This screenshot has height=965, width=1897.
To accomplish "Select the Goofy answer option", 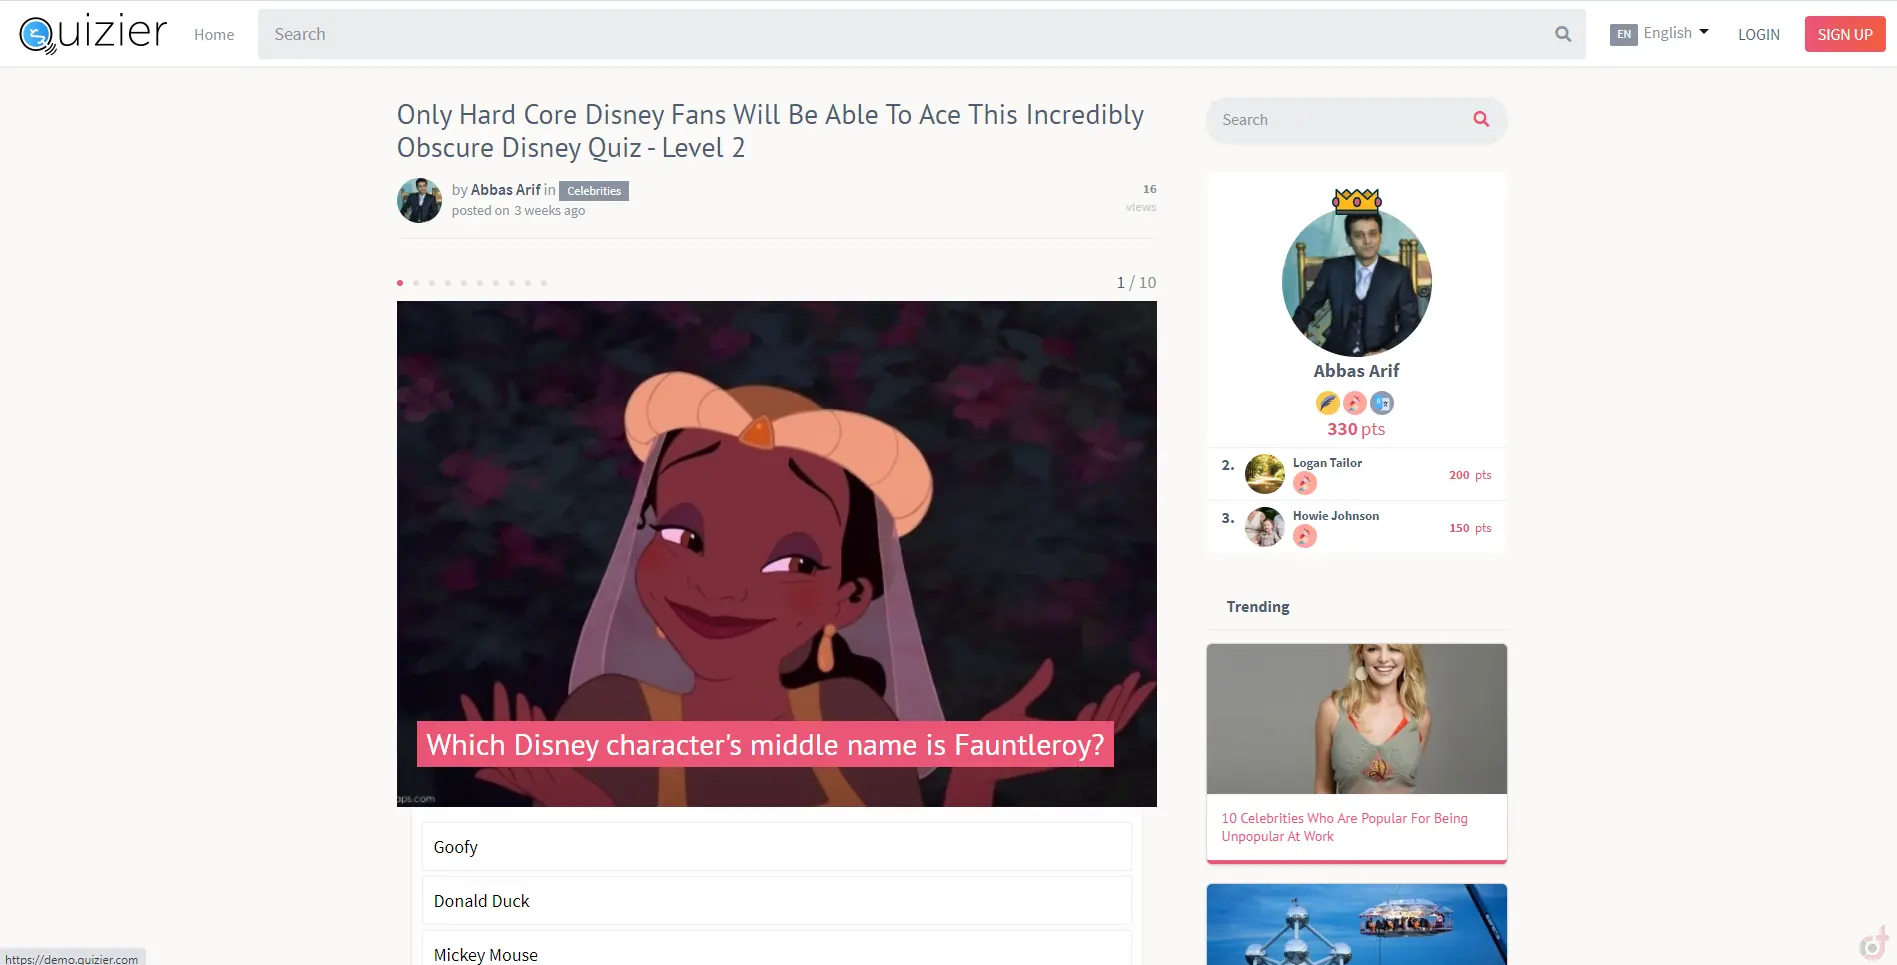I will pyautogui.click(x=776, y=847).
